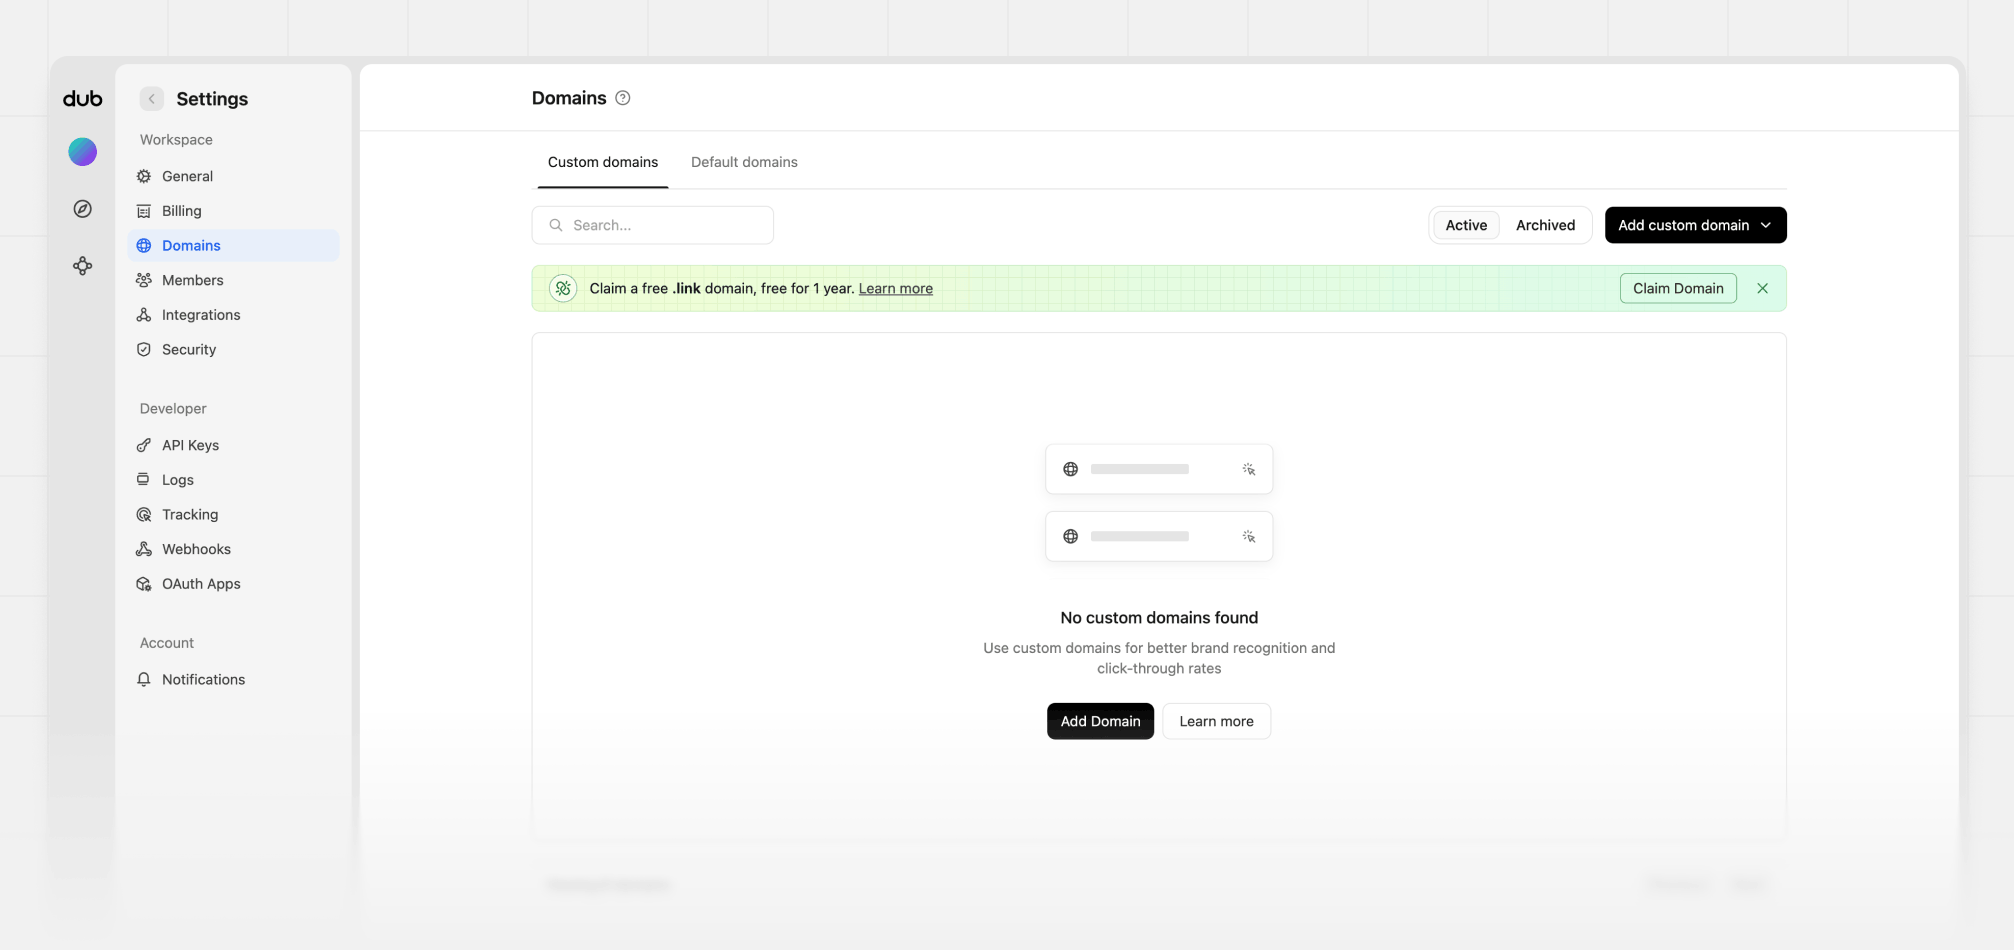
Task: Click the Account section label
Action: [167, 643]
